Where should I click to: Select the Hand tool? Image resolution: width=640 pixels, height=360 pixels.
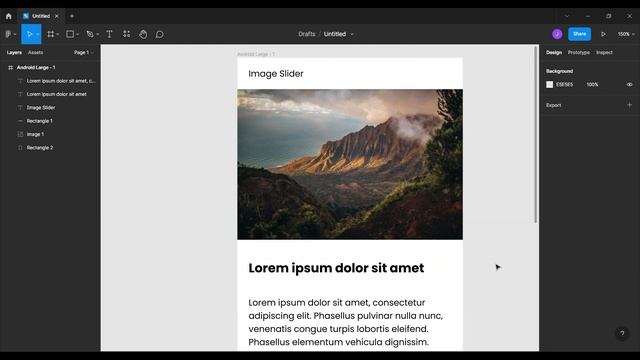pos(143,34)
